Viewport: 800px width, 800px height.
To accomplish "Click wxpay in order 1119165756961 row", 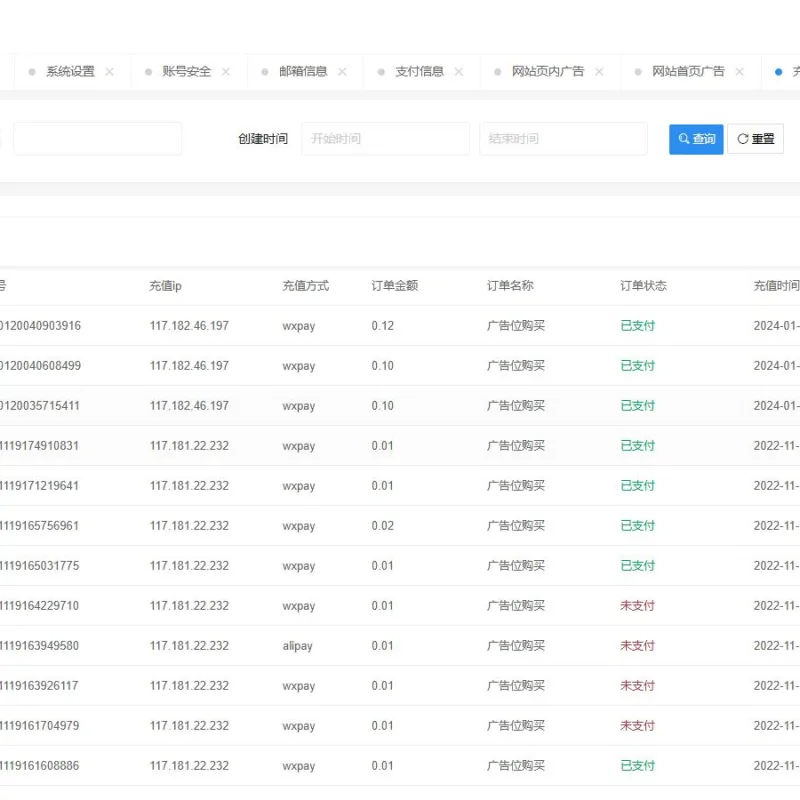I will click(x=298, y=526).
